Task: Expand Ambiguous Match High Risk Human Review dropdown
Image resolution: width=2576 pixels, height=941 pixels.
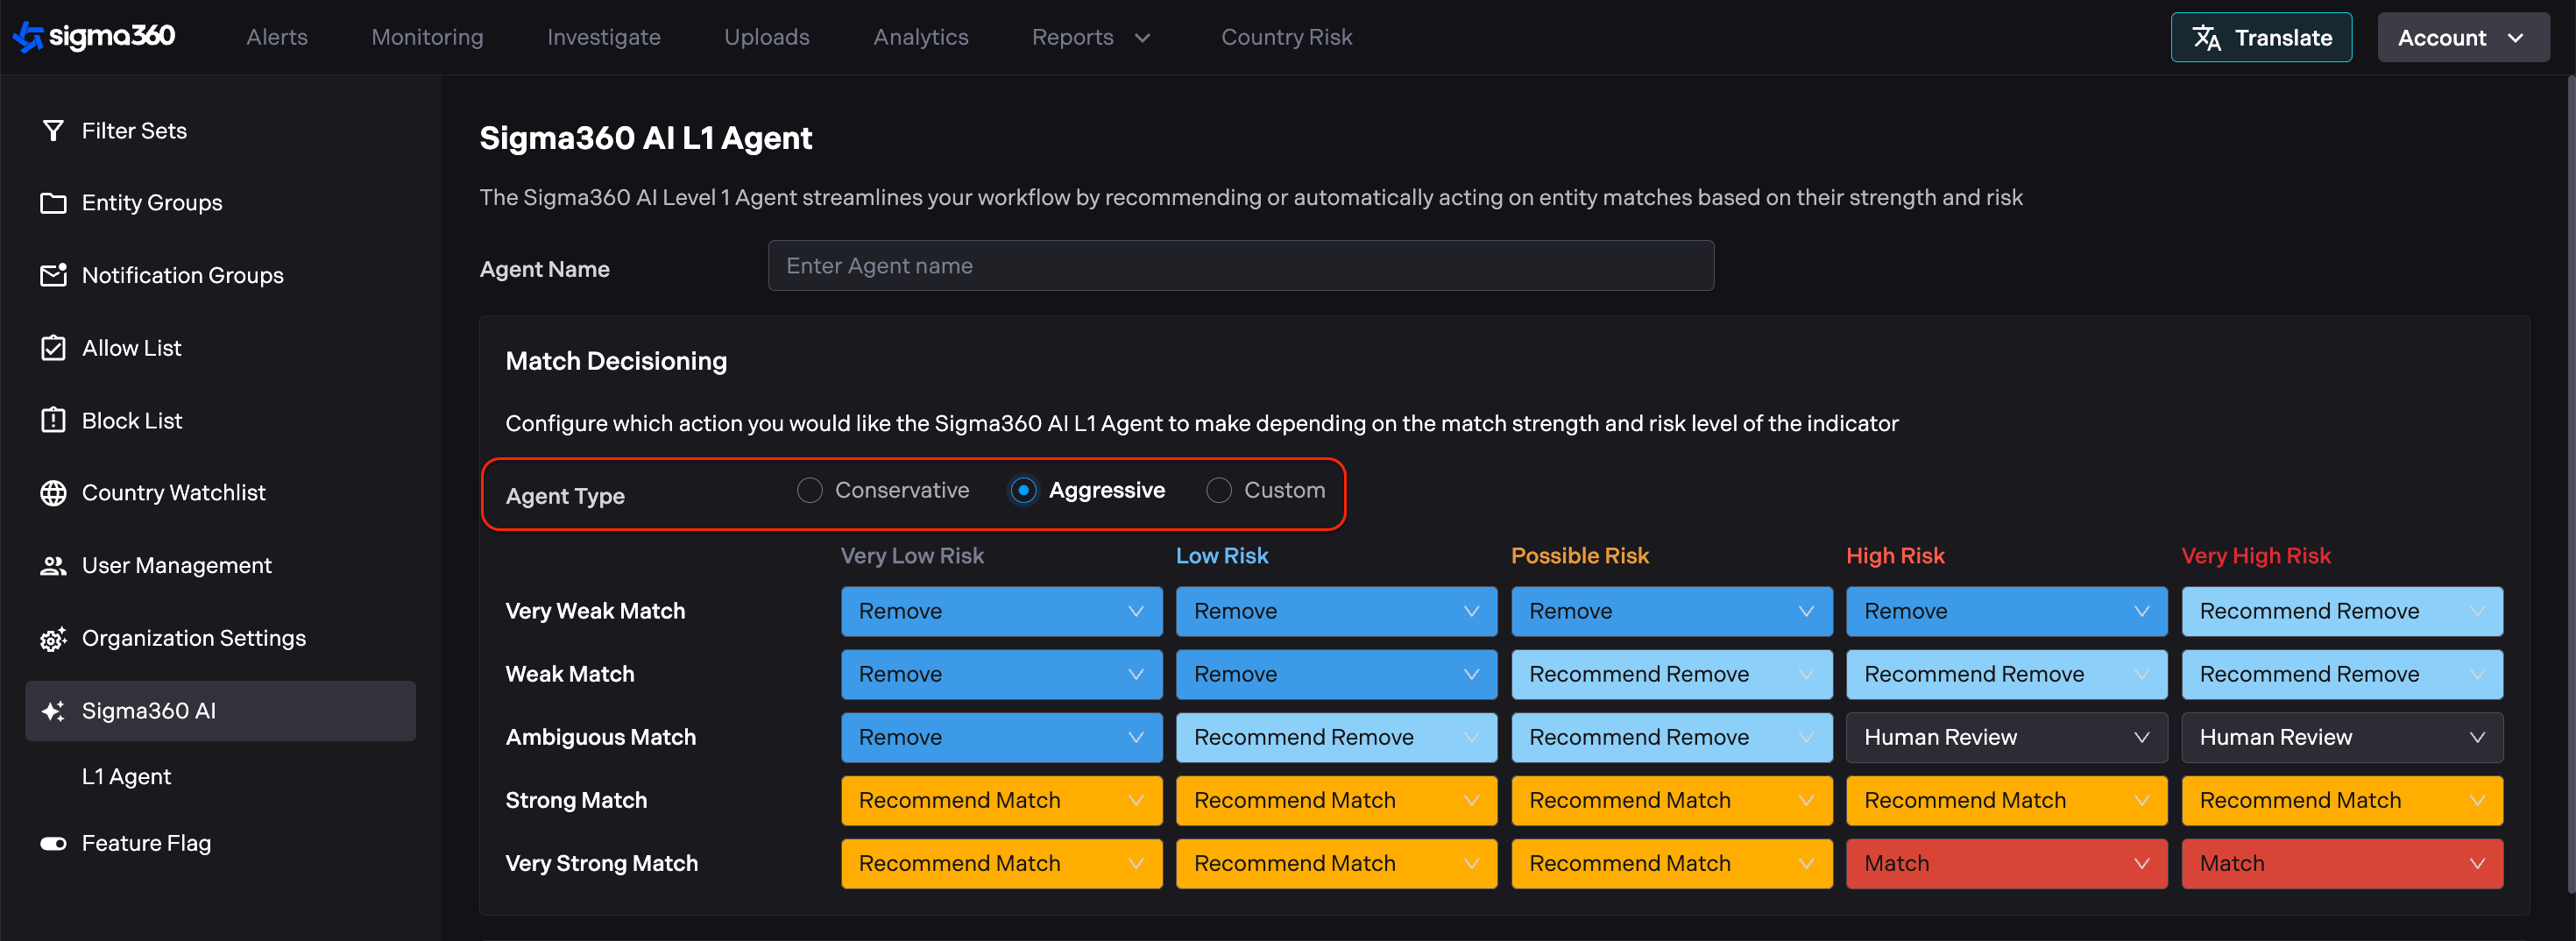Action: (2005, 737)
